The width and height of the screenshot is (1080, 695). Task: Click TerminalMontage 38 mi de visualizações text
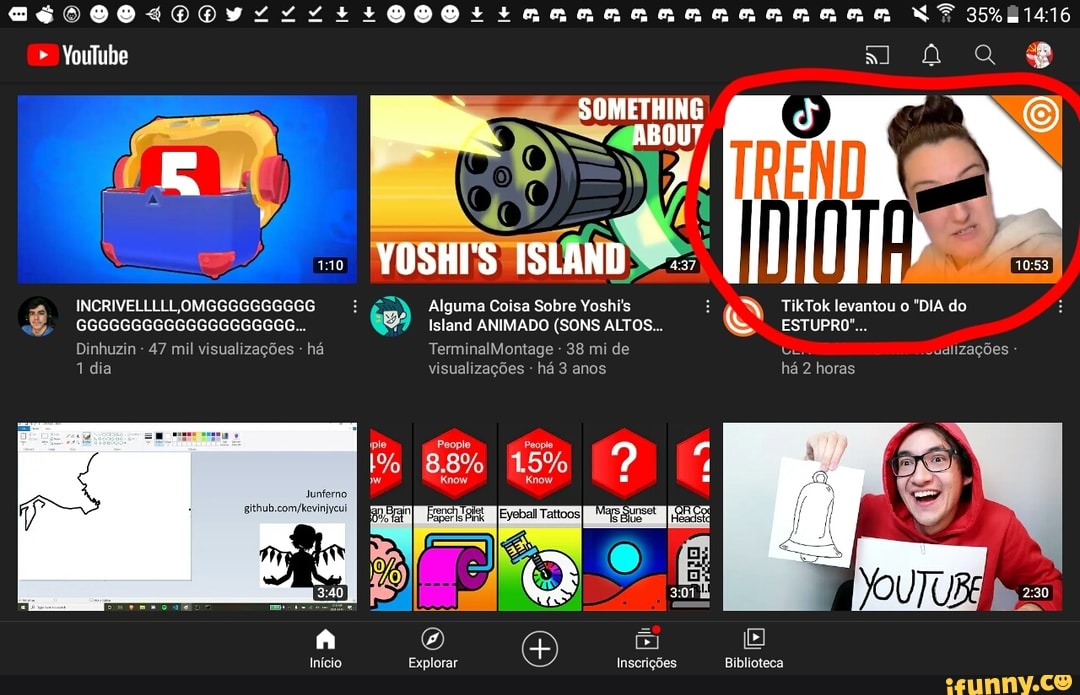click(529, 358)
